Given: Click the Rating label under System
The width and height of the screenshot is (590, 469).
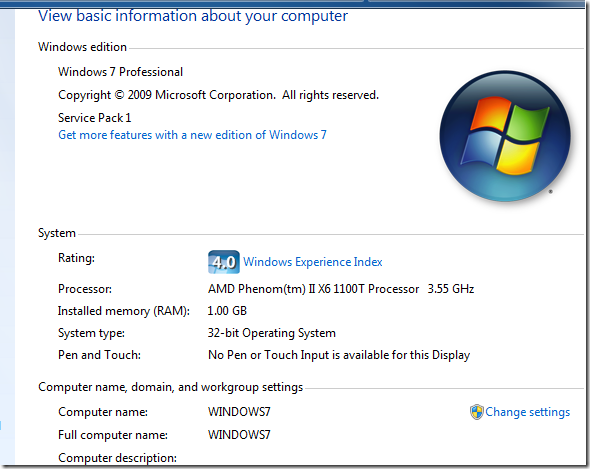Looking at the screenshot, I should tap(76, 258).
